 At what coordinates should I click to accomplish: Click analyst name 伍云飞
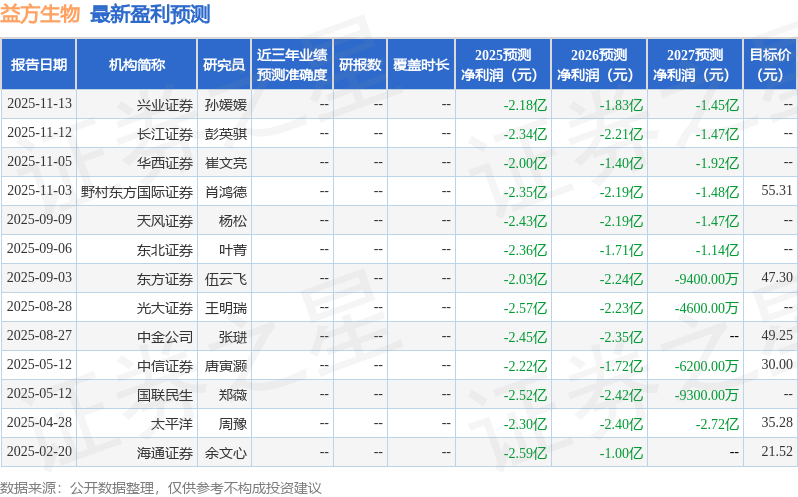[x=225, y=279]
